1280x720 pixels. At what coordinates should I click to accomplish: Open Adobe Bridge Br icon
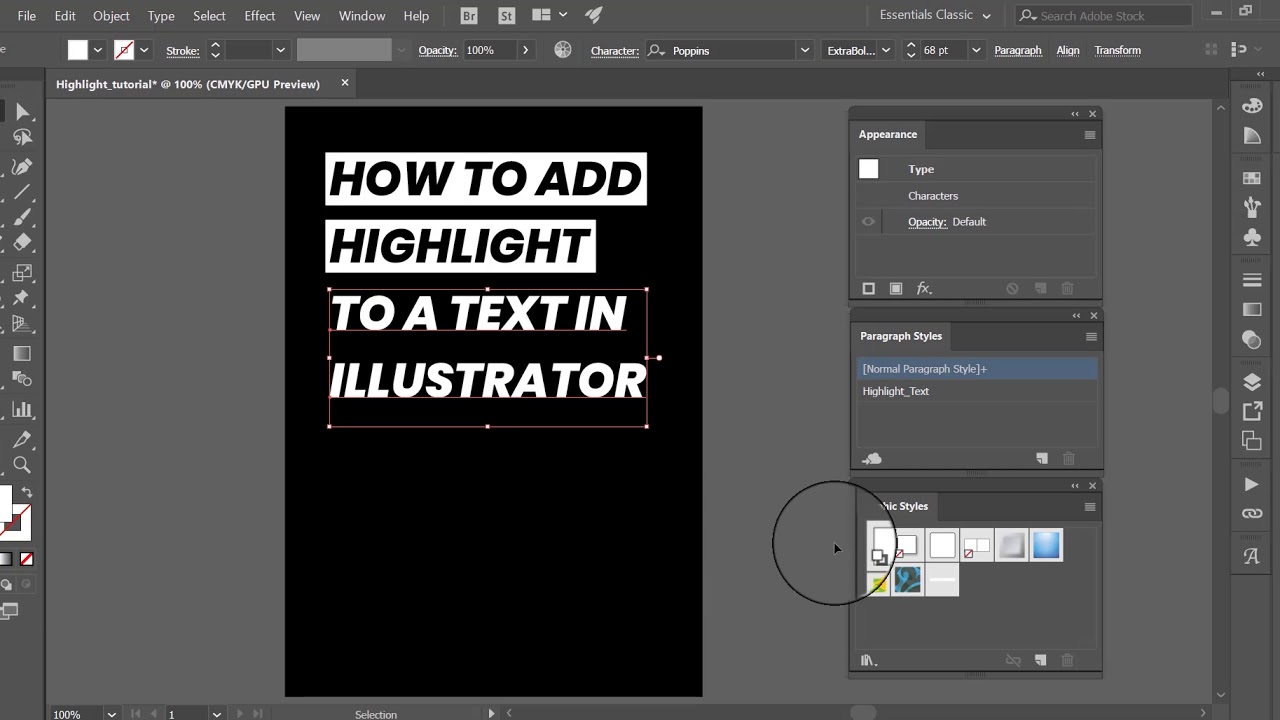tap(469, 16)
